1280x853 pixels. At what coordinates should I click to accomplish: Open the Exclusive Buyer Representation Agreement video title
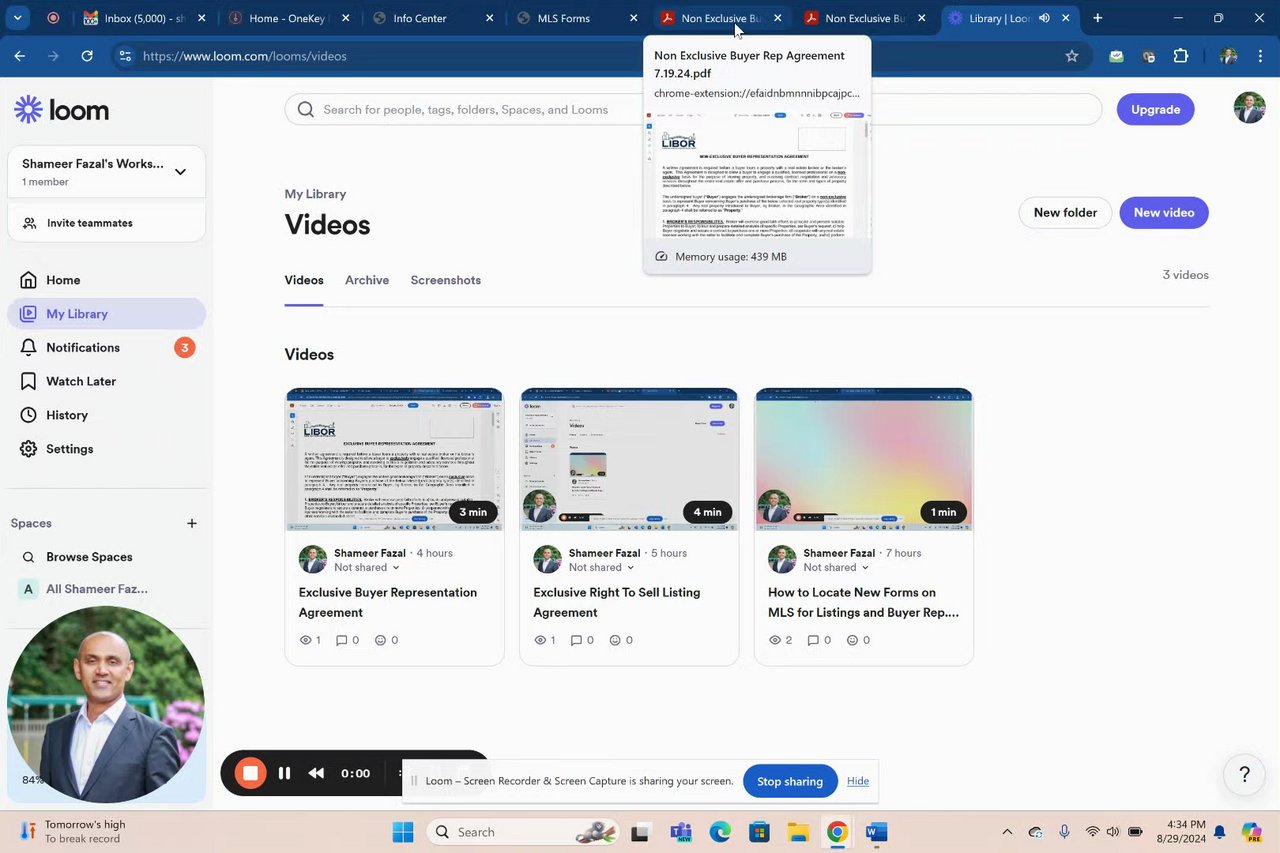[x=388, y=602]
